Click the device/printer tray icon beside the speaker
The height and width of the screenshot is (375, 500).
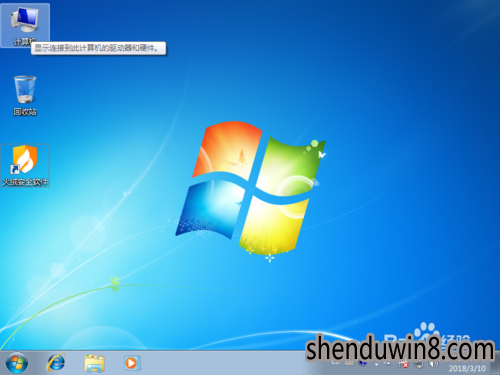tap(419, 364)
